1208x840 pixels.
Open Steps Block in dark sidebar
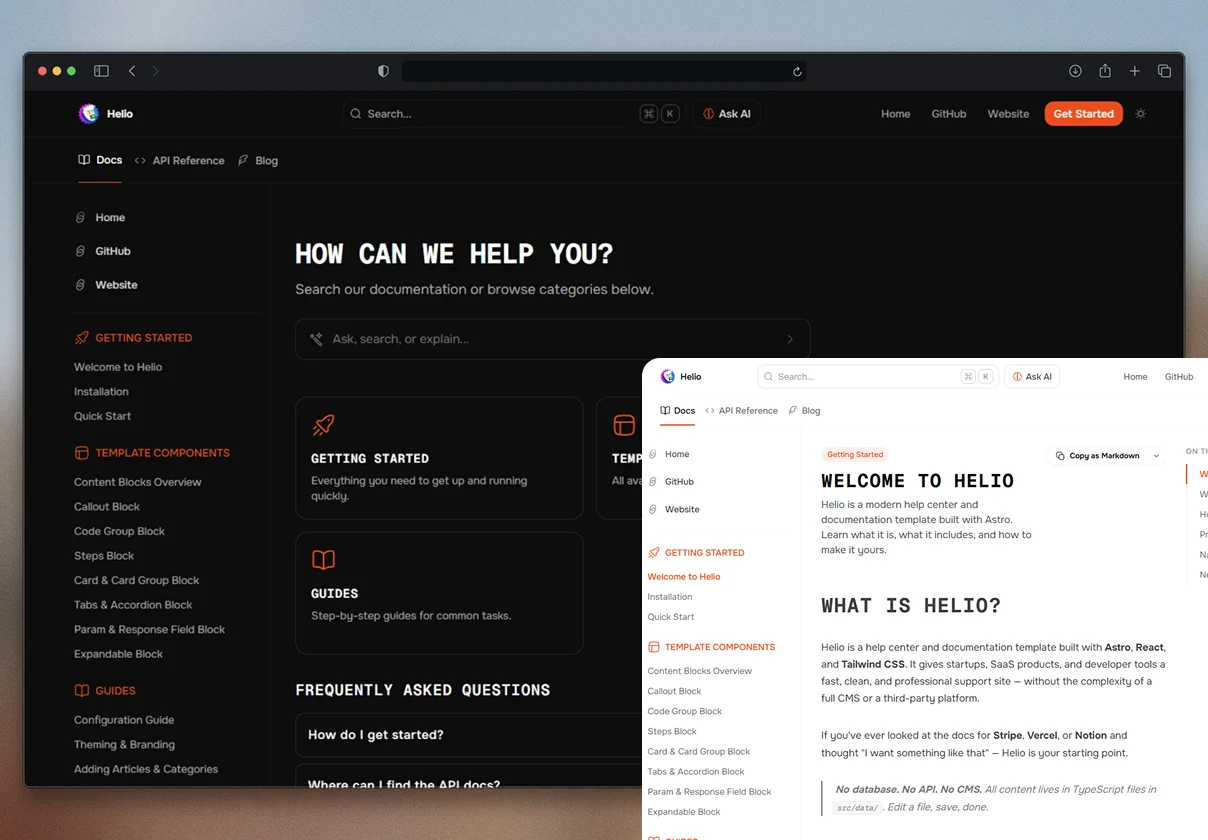(104, 556)
